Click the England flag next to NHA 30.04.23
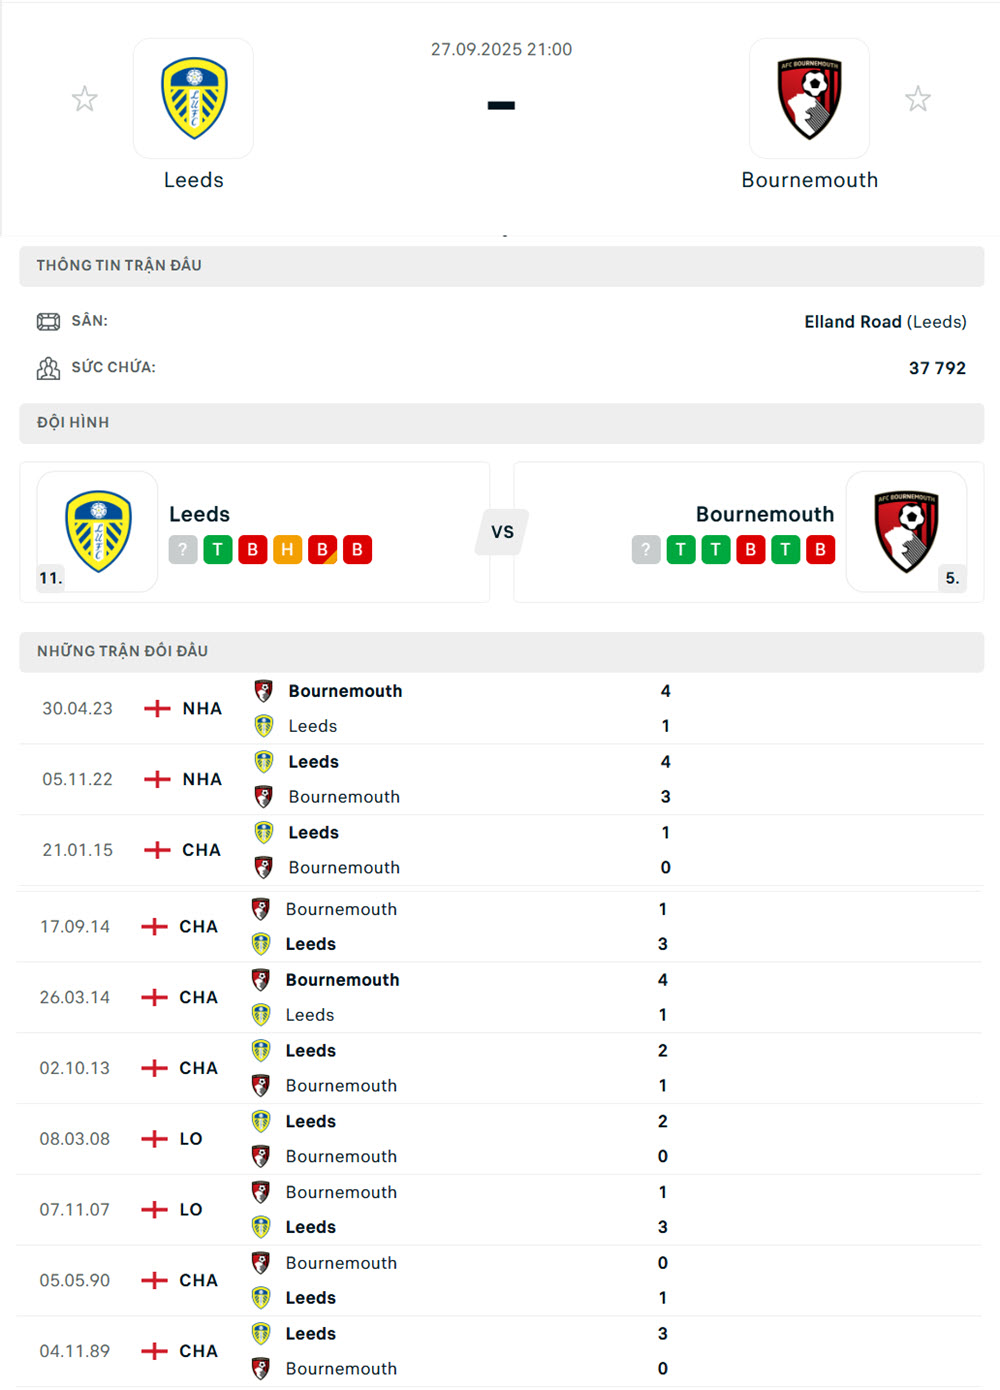This screenshot has height=1390, width=1000. tap(156, 708)
